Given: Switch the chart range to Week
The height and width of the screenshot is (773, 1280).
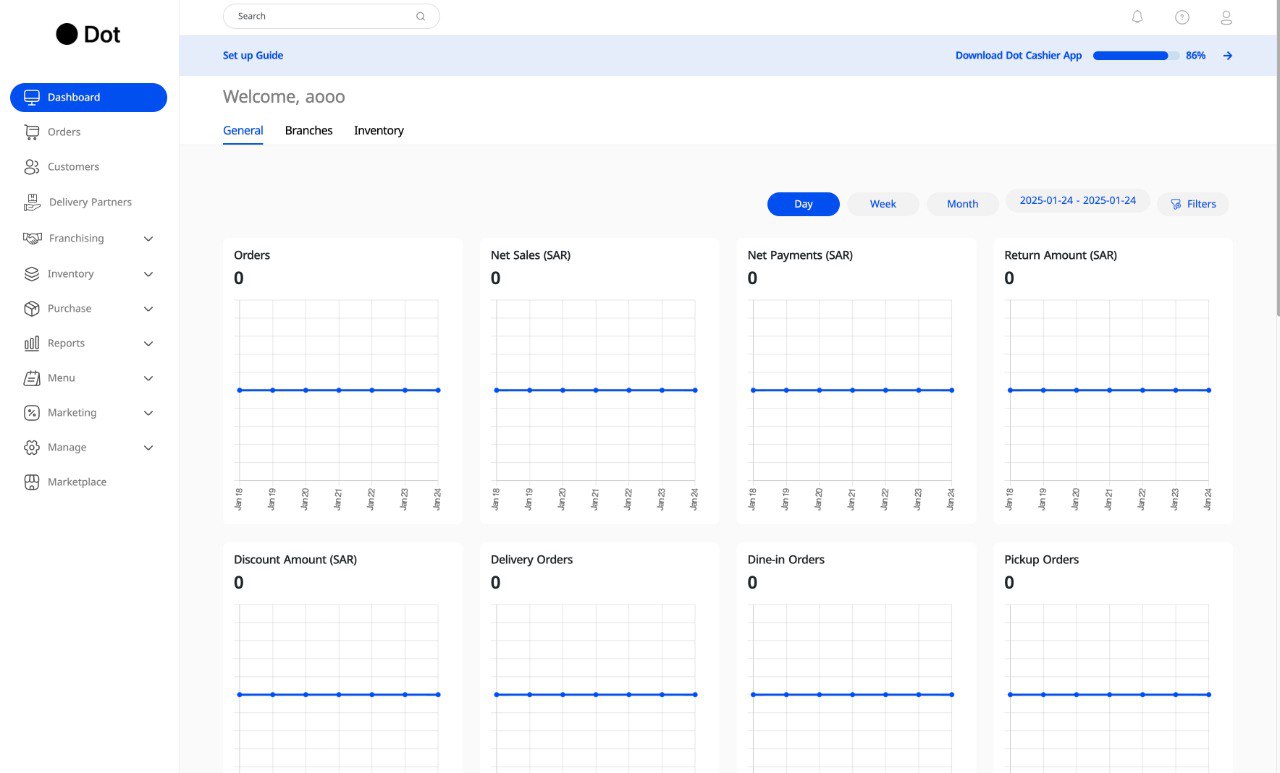Looking at the screenshot, I should [882, 204].
